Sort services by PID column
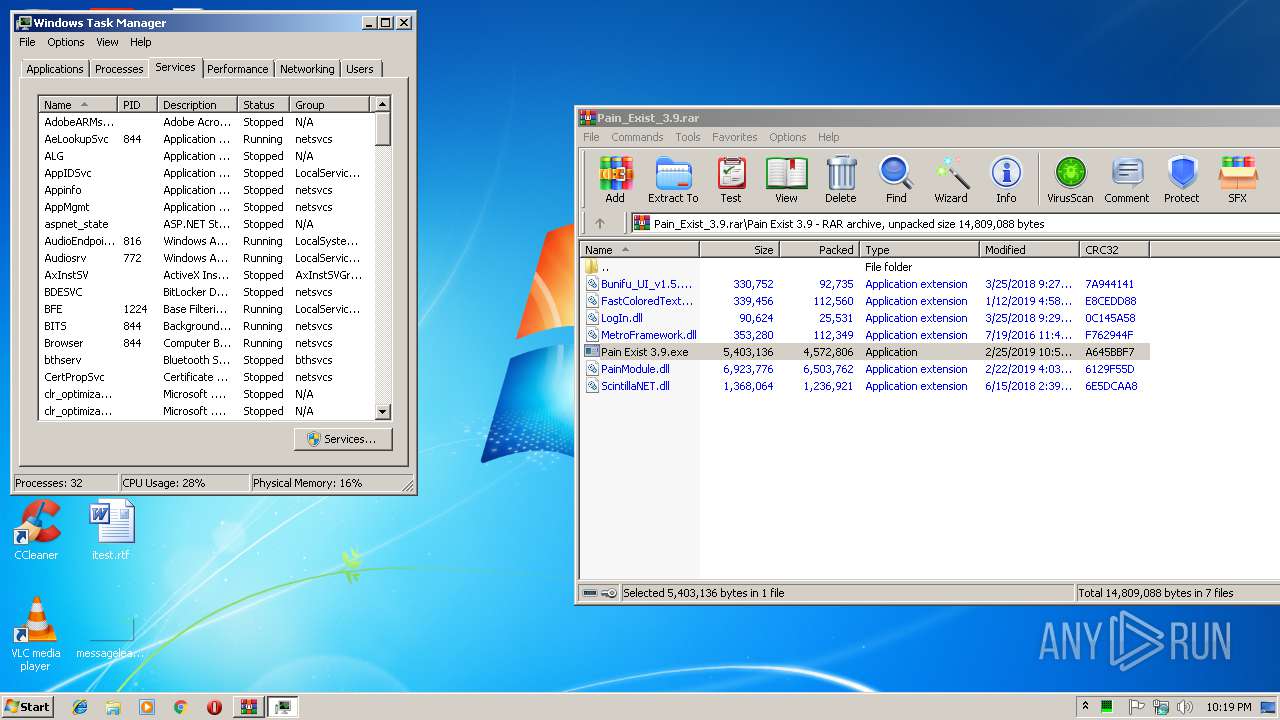Viewport: 1280px width, 720px height. pos(138,105)
